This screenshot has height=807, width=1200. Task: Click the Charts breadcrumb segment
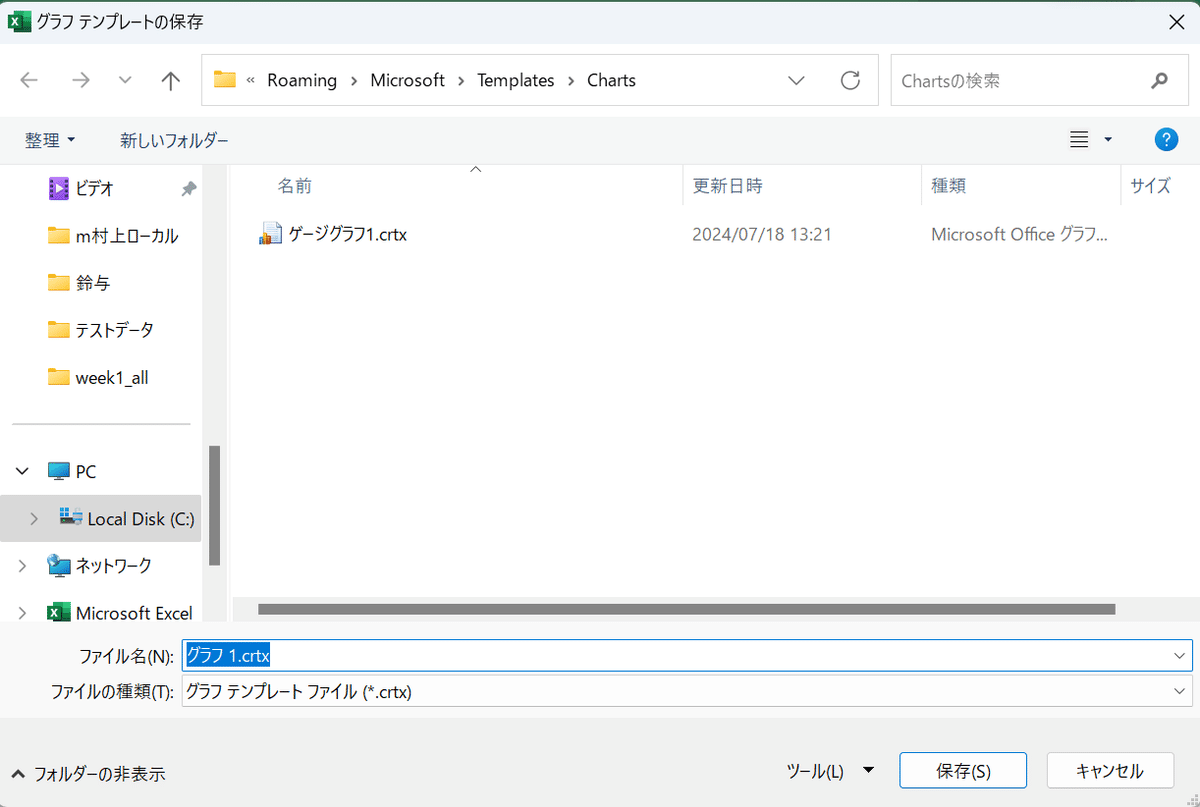coord(611,81)
